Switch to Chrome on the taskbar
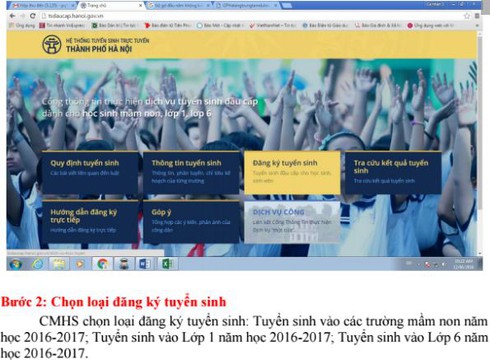The image size is (490, 360). click(x=102, y=264)
